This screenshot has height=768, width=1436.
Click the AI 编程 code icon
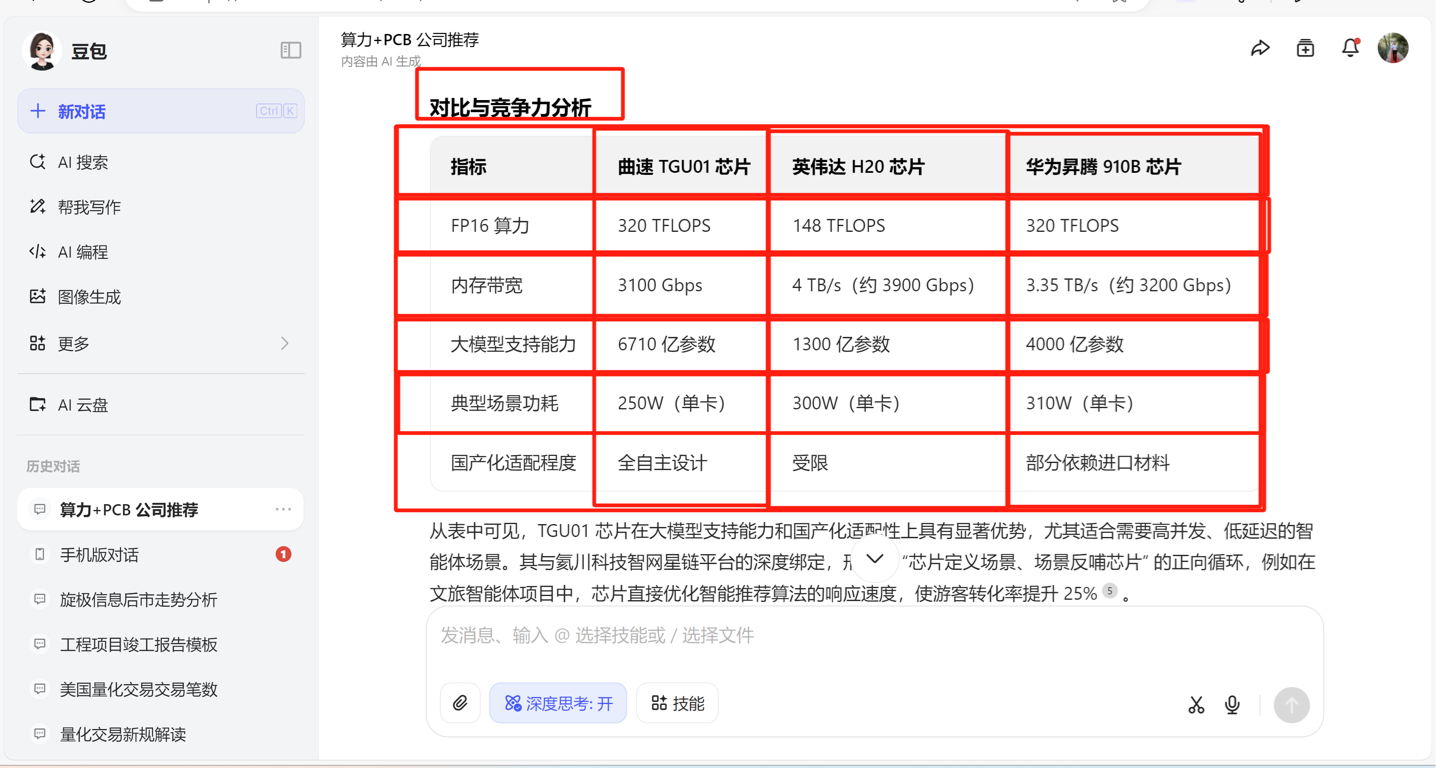(38, 252)
